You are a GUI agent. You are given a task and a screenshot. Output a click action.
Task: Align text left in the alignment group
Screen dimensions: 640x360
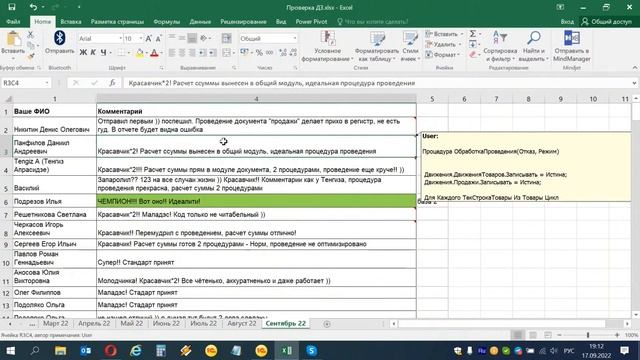172,53
